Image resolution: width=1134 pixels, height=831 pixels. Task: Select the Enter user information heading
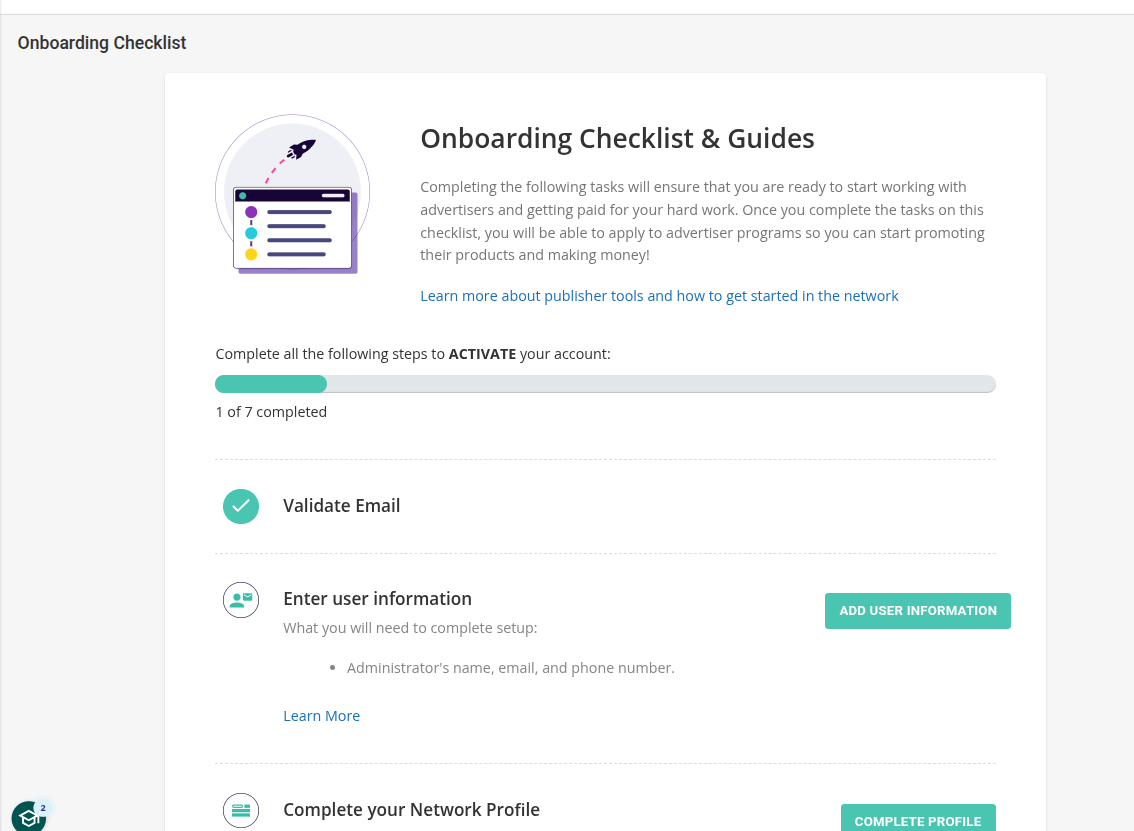pos(377,599)
